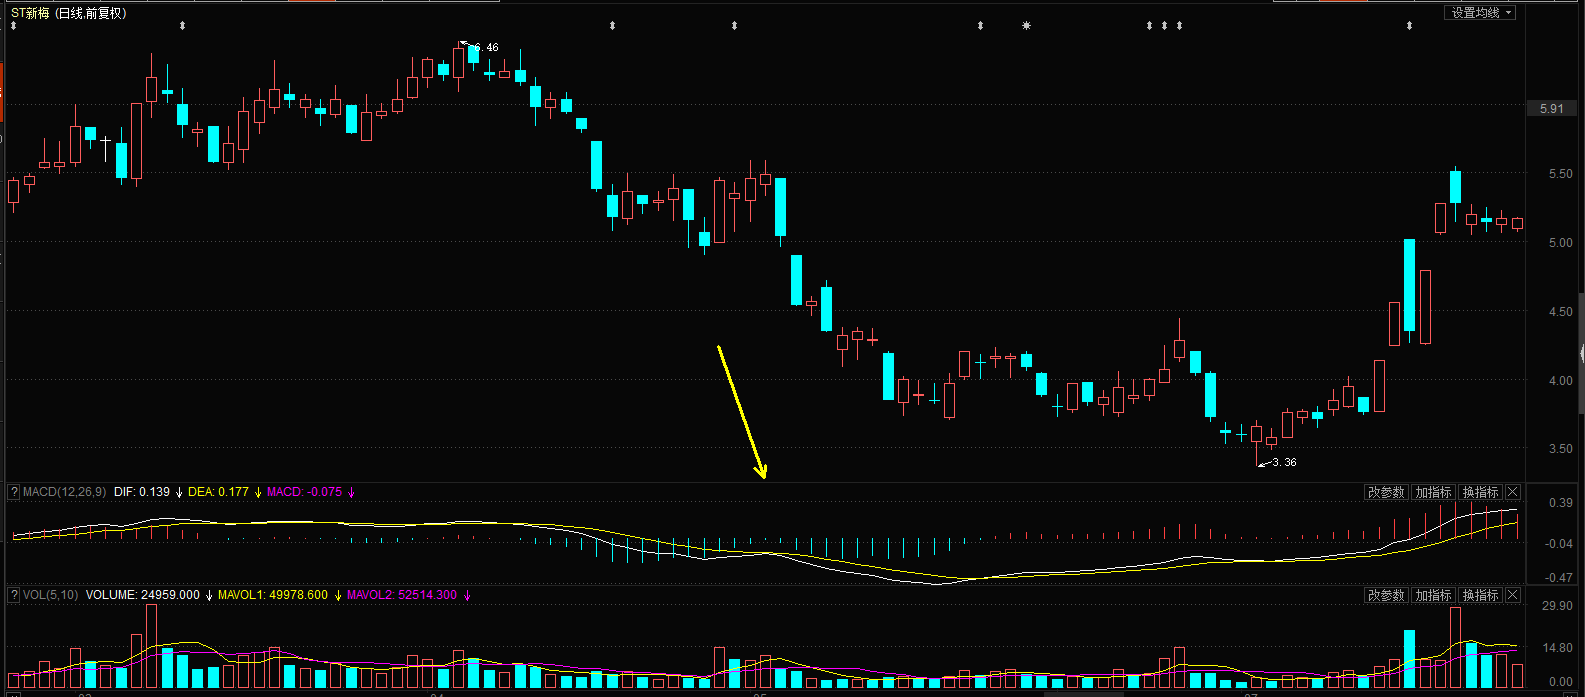The width and height of the screenshot is (1585, 697).
Task: Click the 3.50 price axis label
Action: pos(1560,449)
